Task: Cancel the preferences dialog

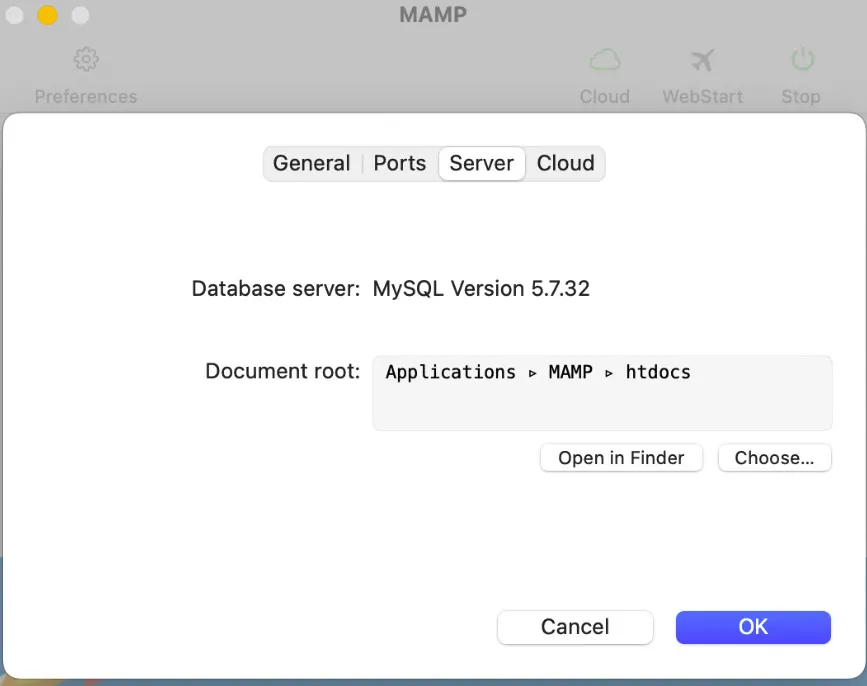Action: click(x=575, y=627)
